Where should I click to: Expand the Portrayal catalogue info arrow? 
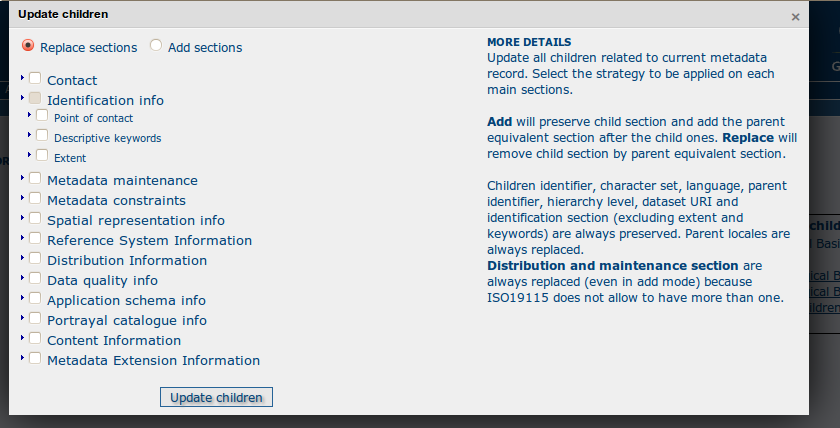click(x=22, y=318)
